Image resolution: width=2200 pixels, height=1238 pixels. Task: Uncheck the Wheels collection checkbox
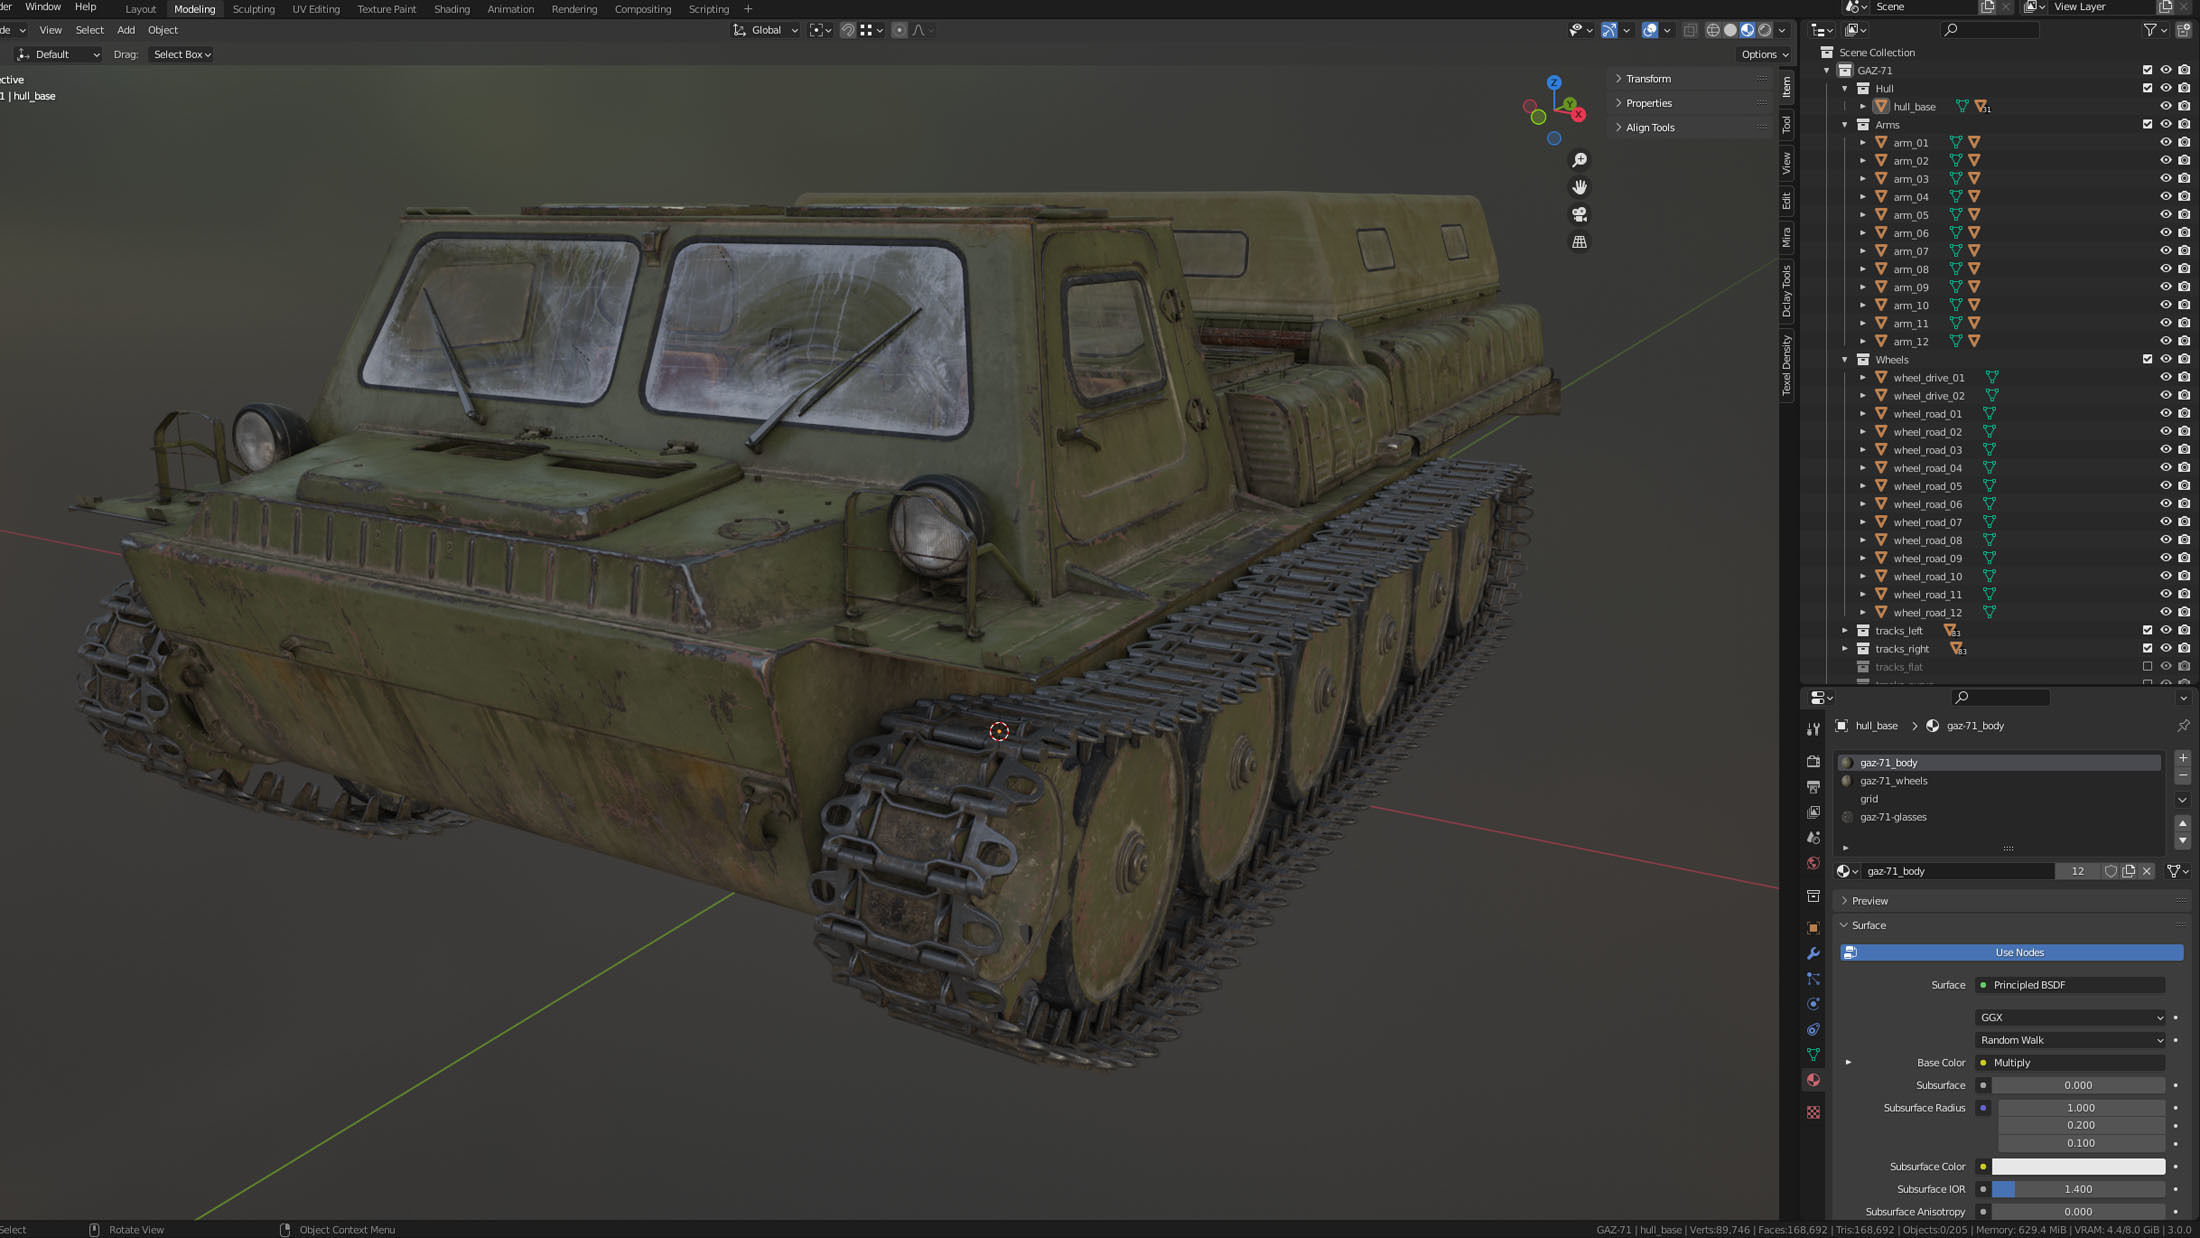[x=2147, y=359]
